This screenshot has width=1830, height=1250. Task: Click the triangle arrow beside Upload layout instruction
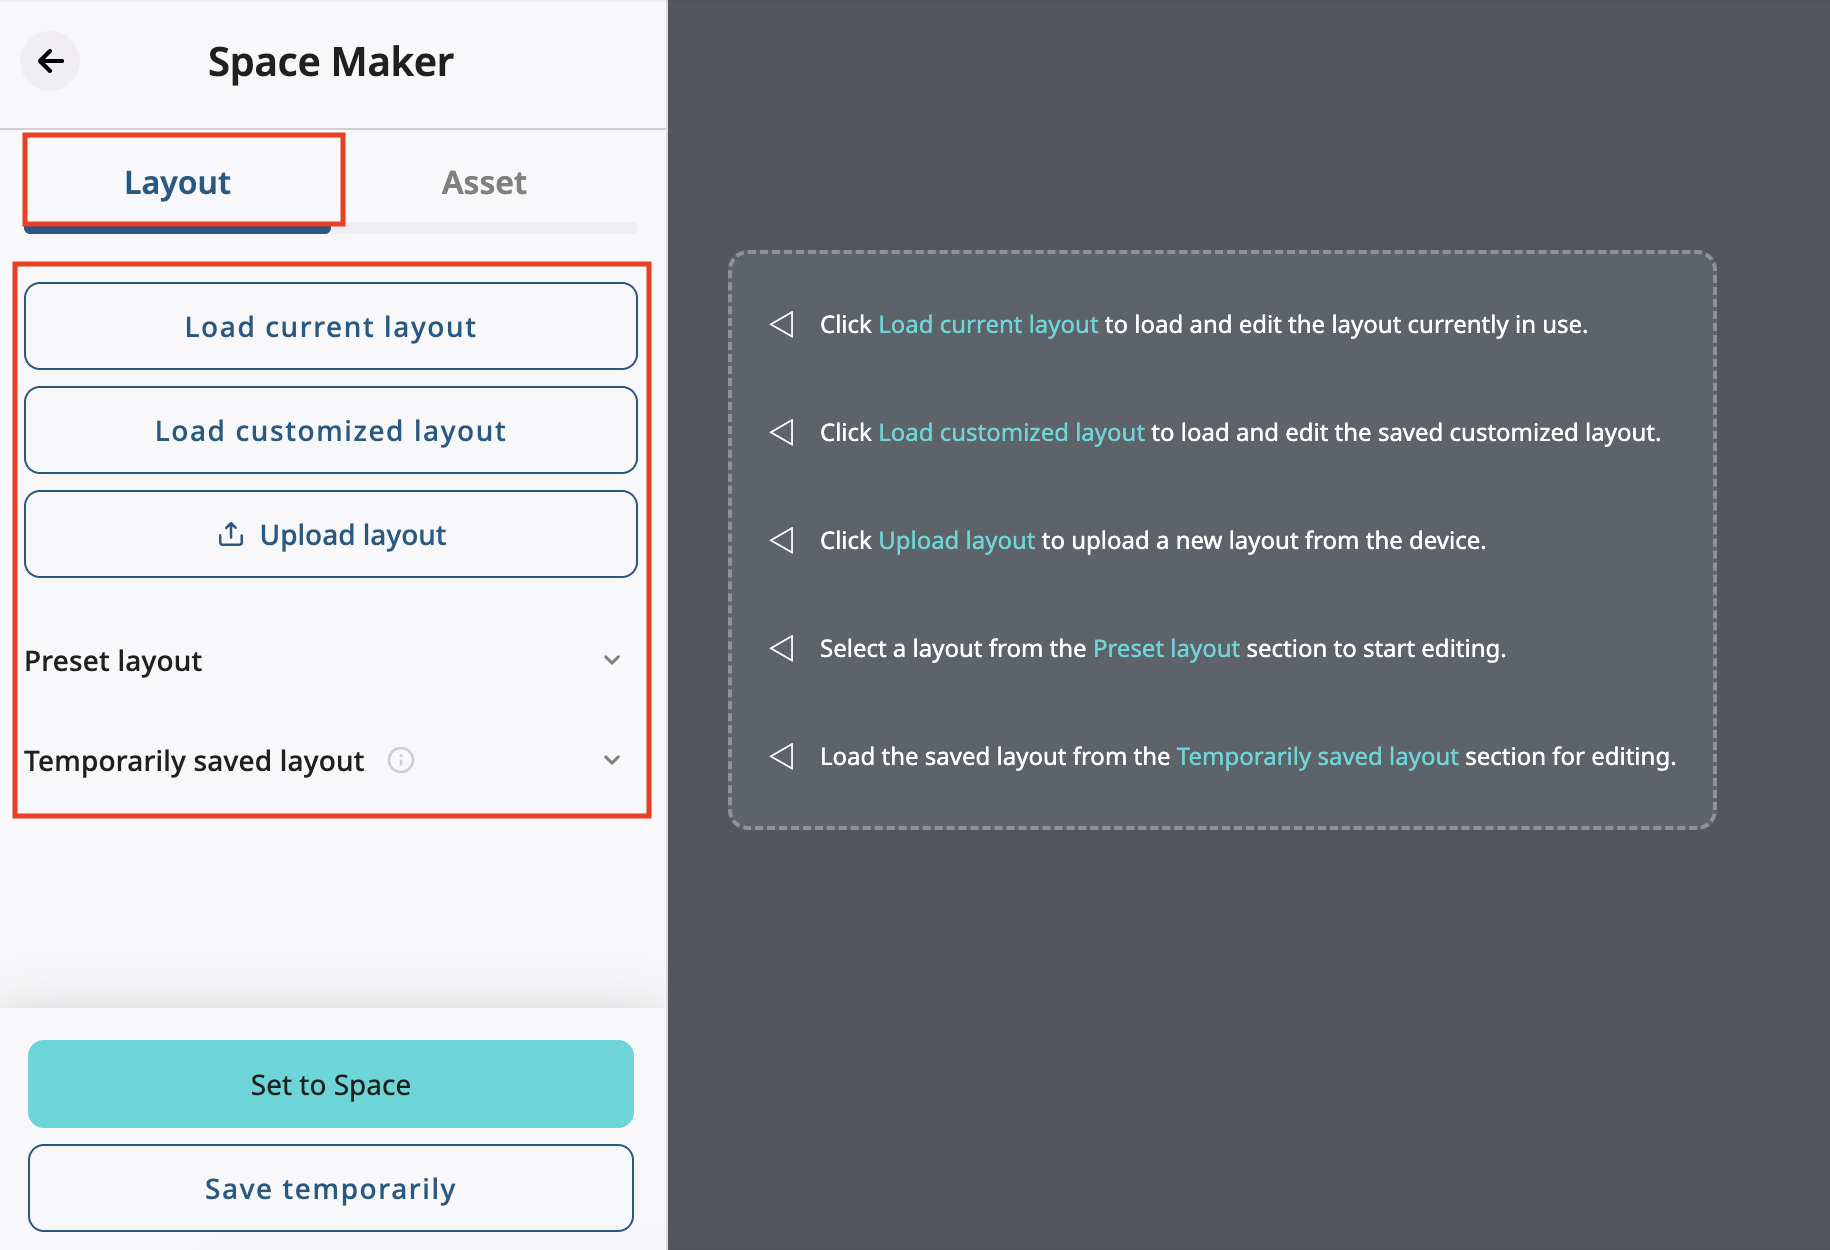783,540
